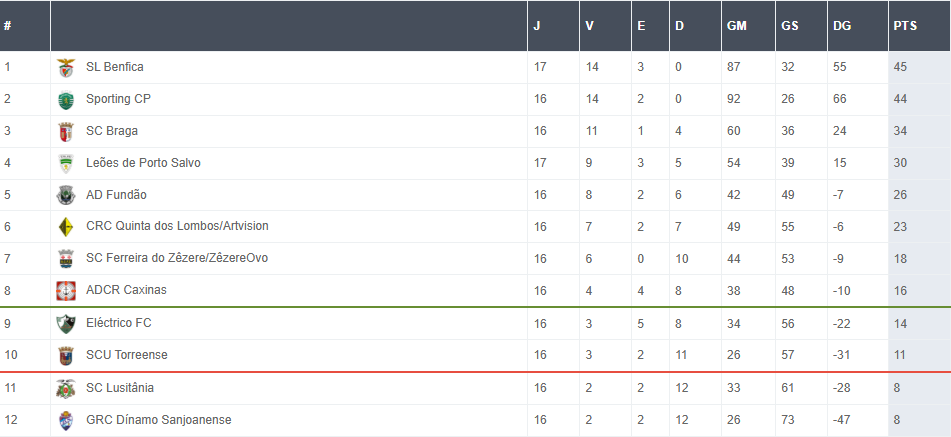The image size is (951, 437).
Task: Click the Sporting CP club crest
Action: (x=66, y=99)
